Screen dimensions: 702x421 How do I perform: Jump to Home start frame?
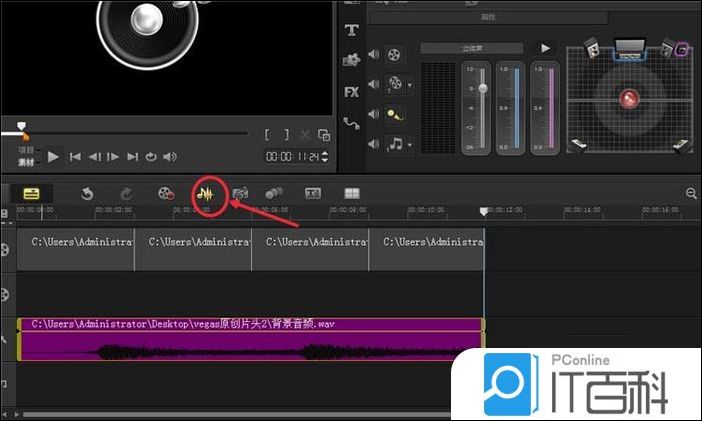click(75, 157)
